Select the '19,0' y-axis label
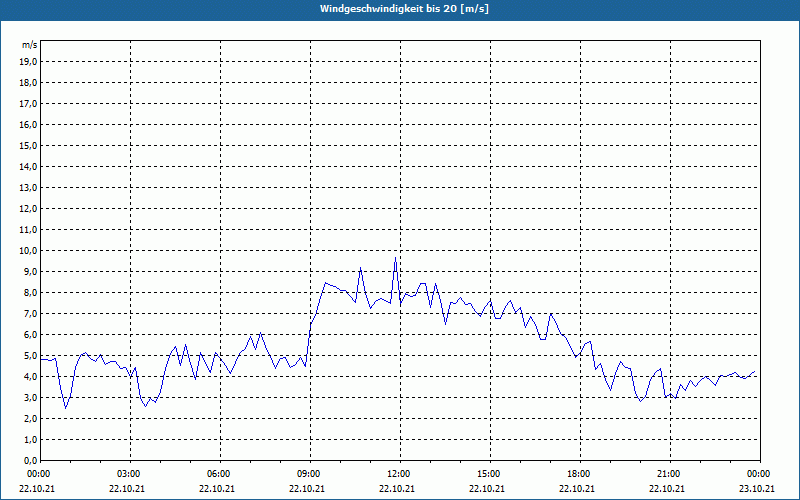 click(29, 62)
